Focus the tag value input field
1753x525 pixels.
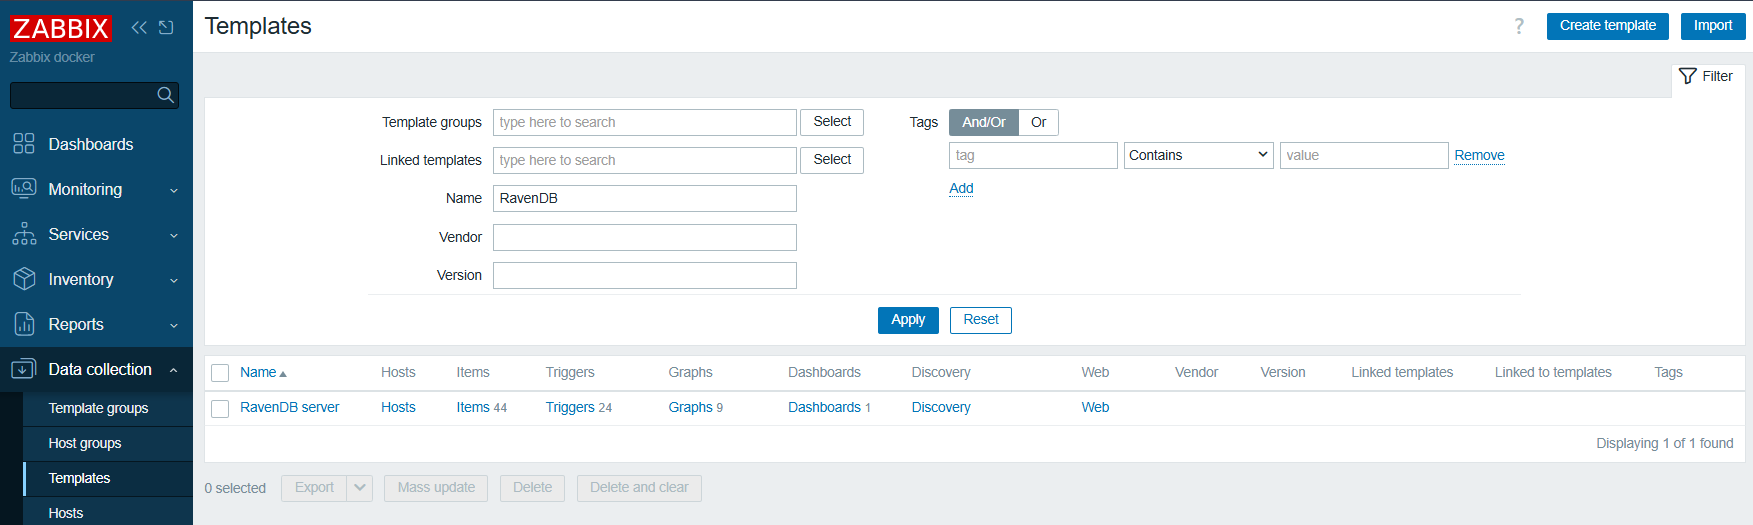coord(1364,155)
